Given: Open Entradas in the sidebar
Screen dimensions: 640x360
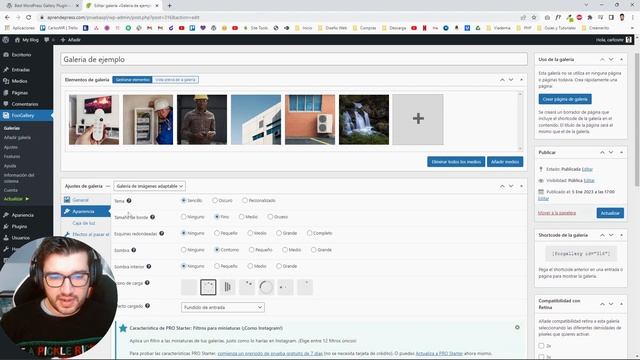Looking at the screenshot, I should (x=20, y=70).
